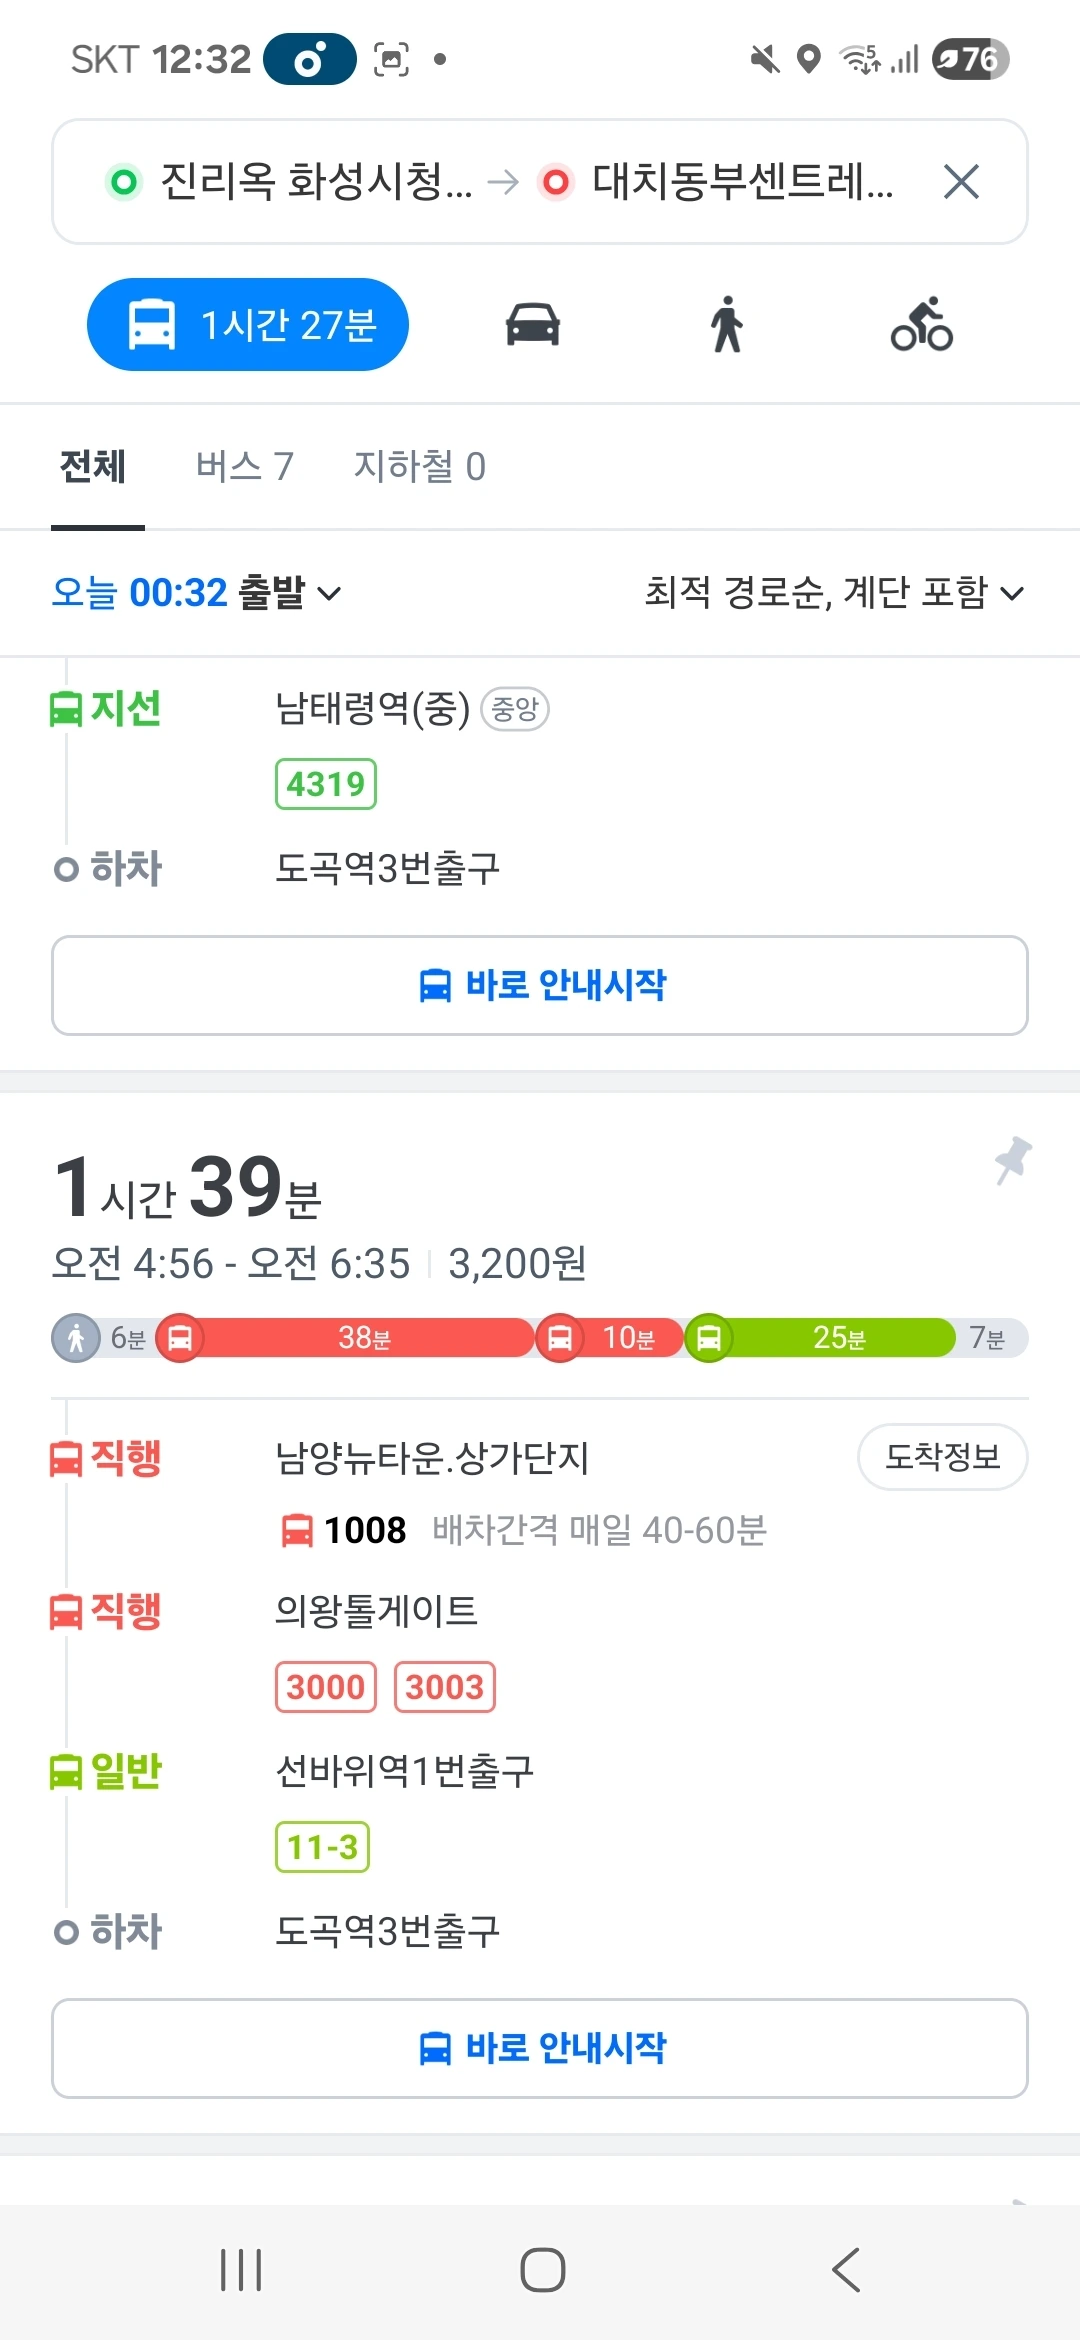Tap the transit bus mode 1시간 27분

[248, 325]
